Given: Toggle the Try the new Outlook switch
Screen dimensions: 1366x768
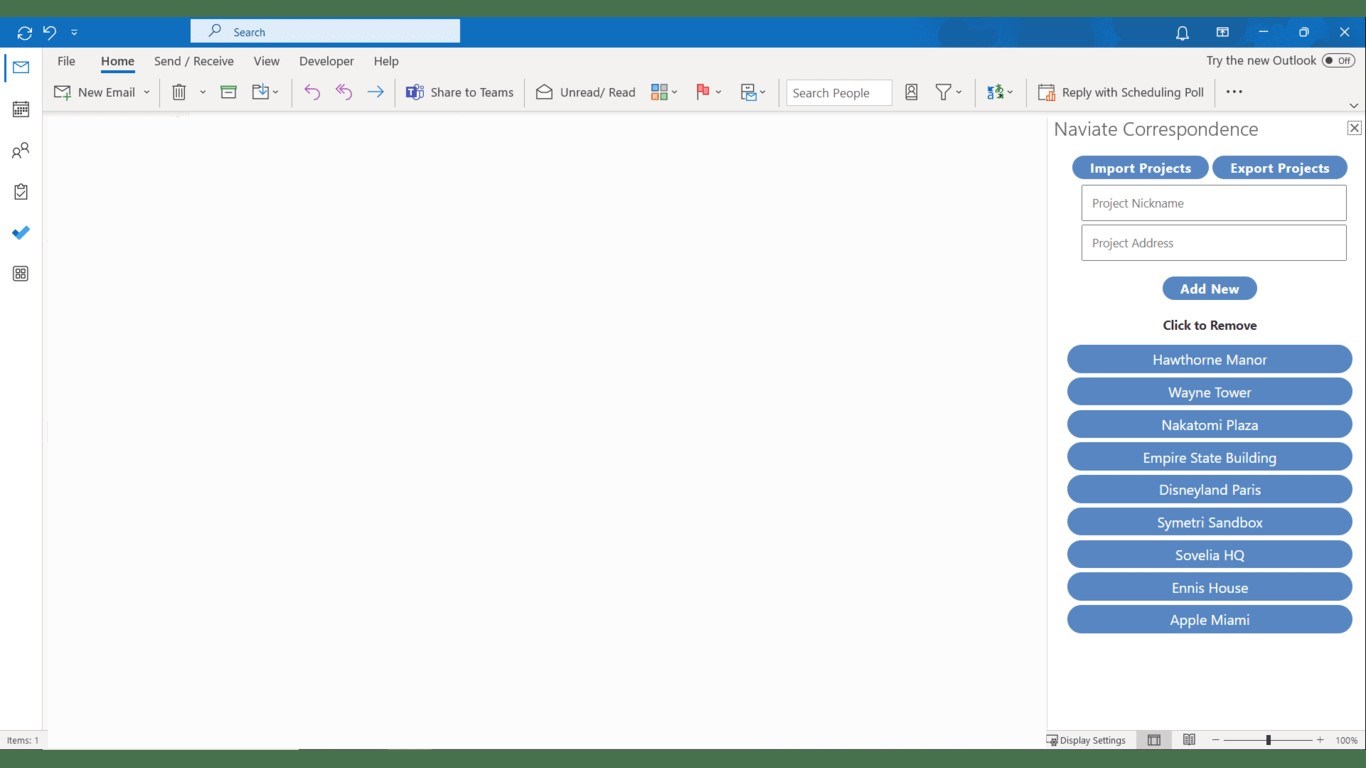Looking at the screenshot, I should [x=1339, y=61].
